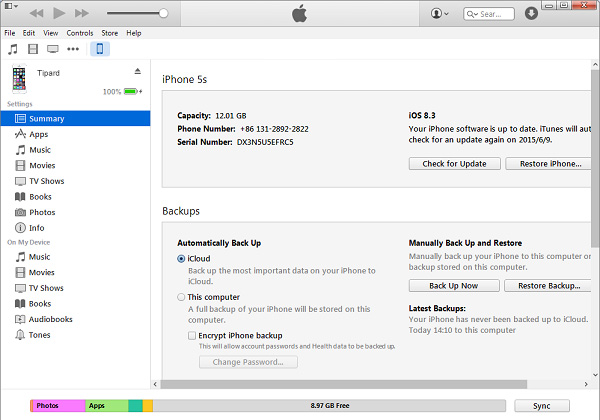Image resolution: width=600 pixels, height=420 pixels.
Task: Click the horizontal scrollbar left arrow
Action: (x=155, y=384)
